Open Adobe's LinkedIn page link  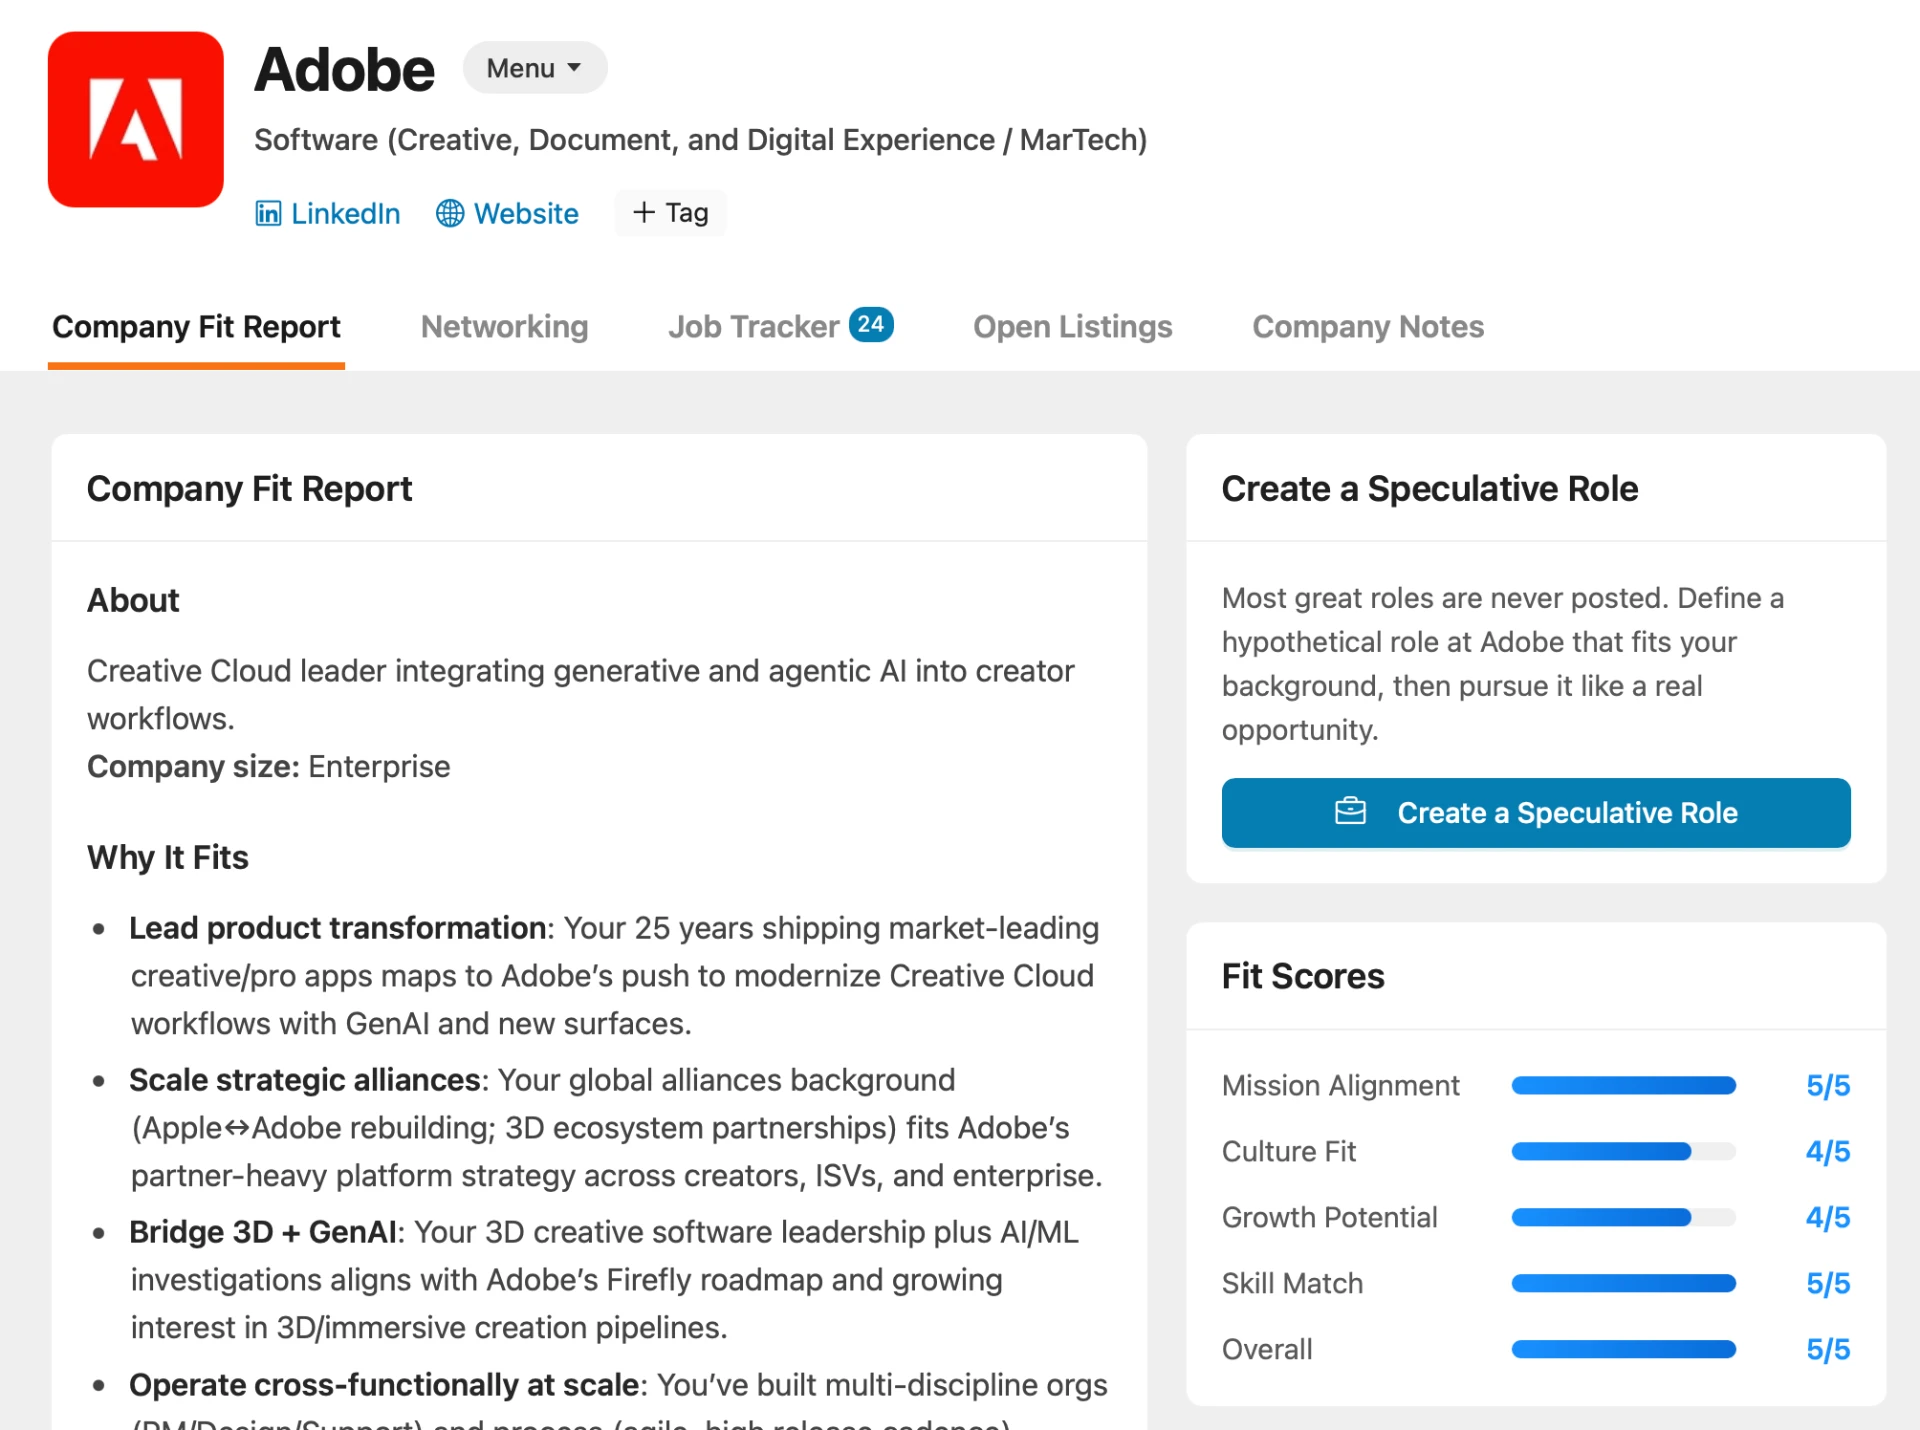pyautogui.click(x=328, y=213)
